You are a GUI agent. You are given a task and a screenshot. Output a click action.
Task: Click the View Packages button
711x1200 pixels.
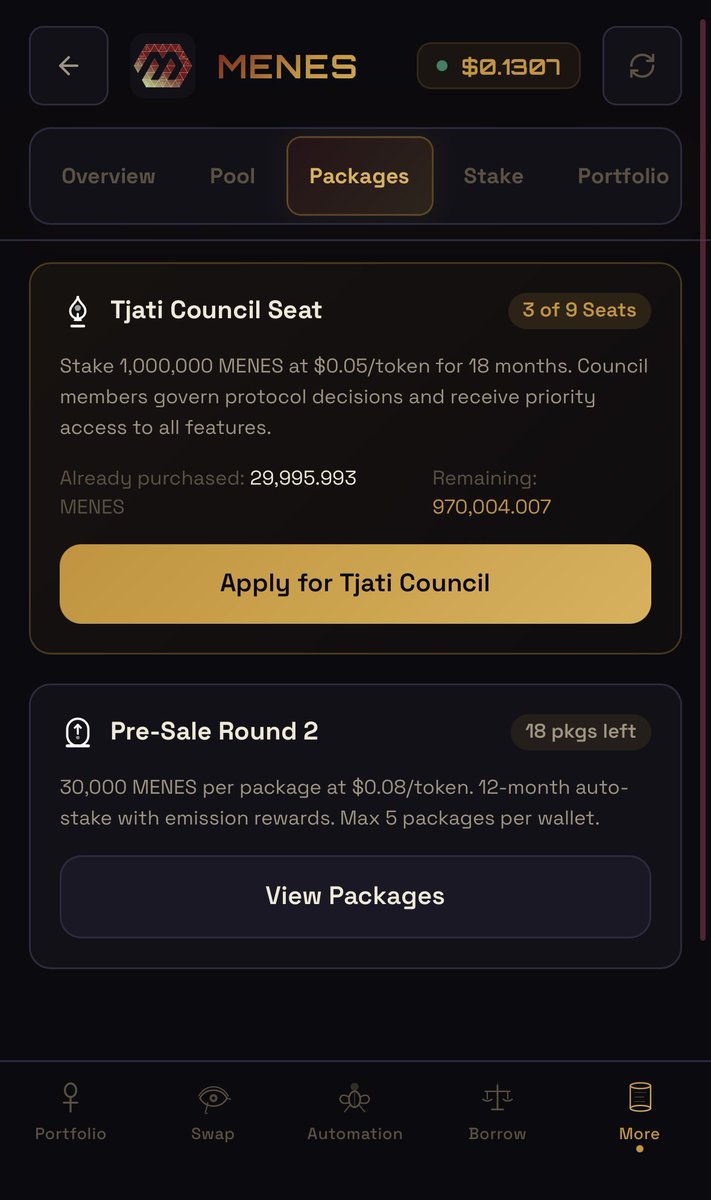pyautogui.click(x=355, y=896)
